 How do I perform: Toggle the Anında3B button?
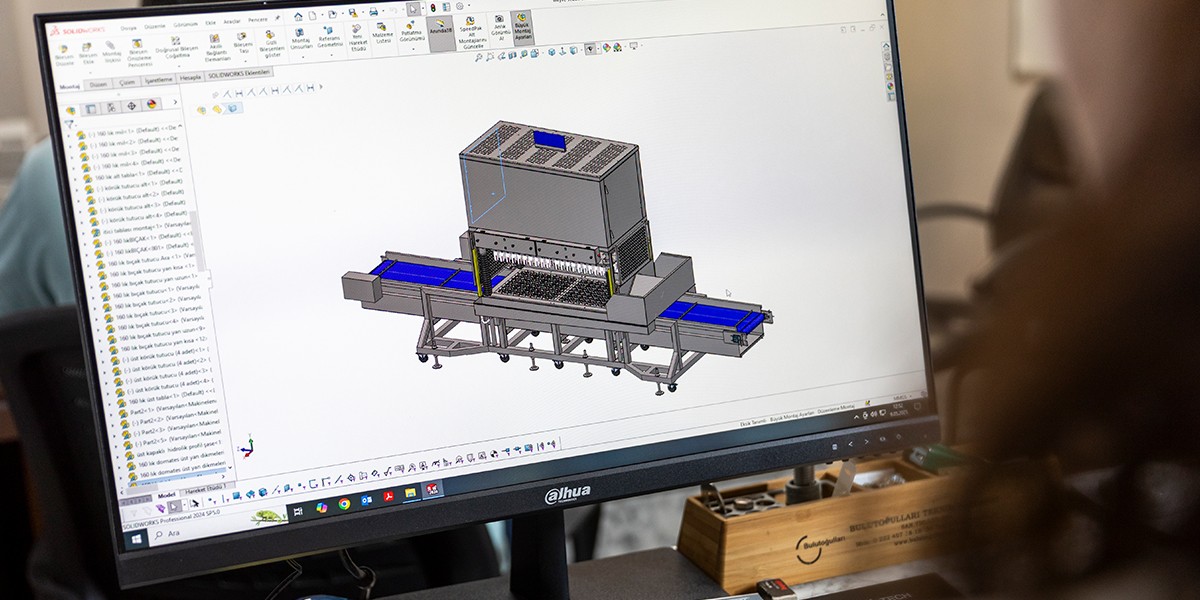(x=440, y=25)
